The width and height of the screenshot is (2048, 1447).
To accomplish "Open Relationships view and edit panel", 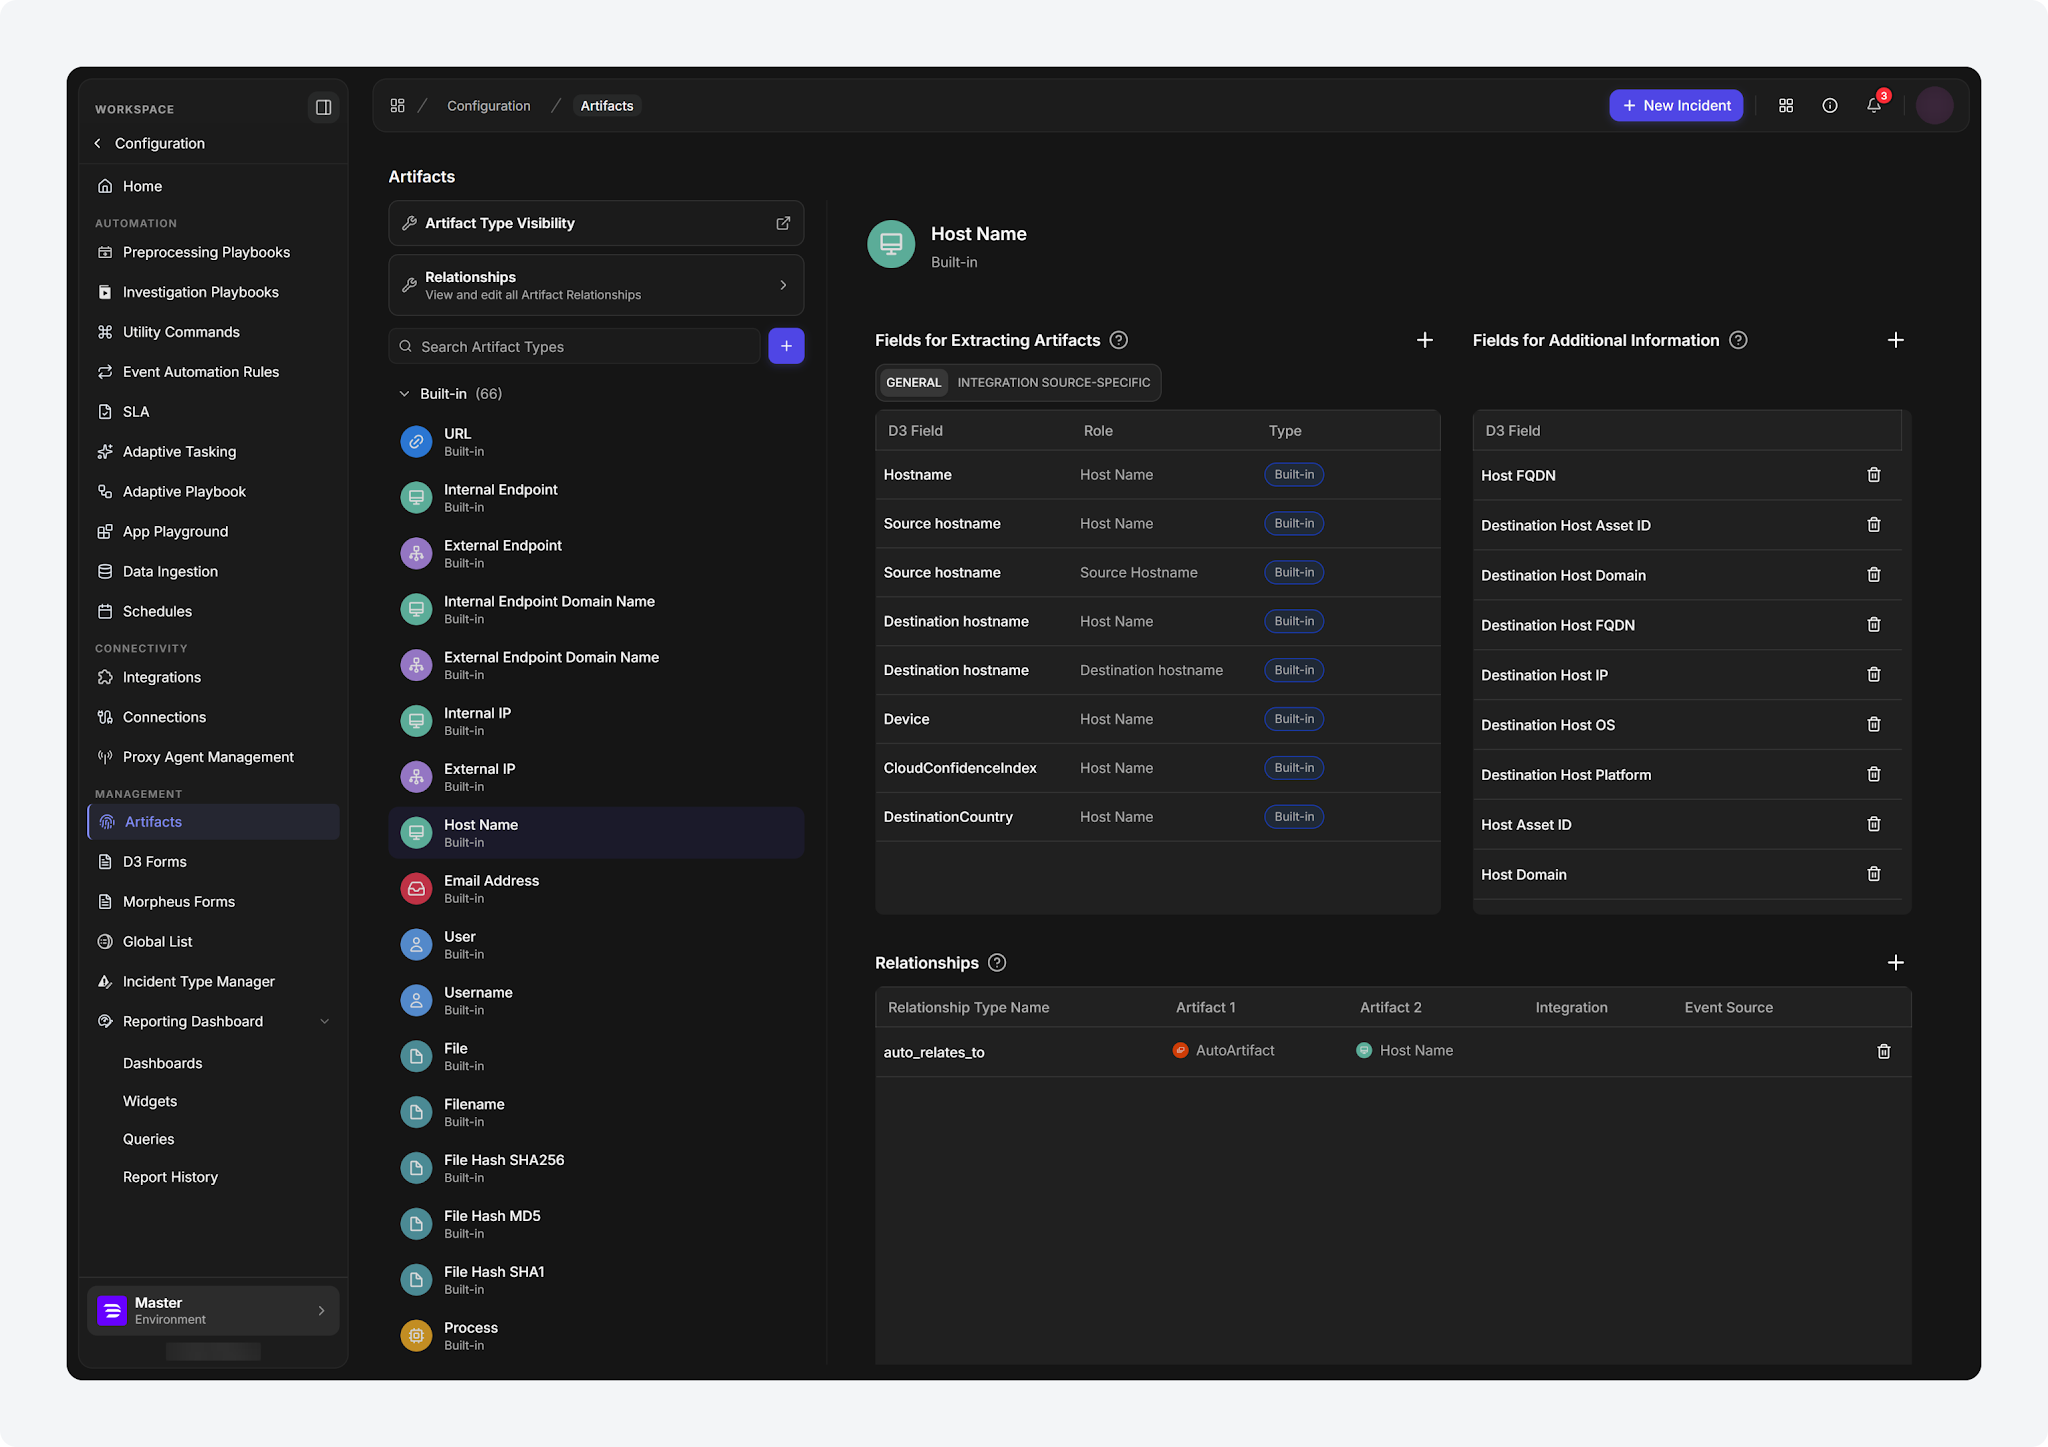I will (596, 285).
